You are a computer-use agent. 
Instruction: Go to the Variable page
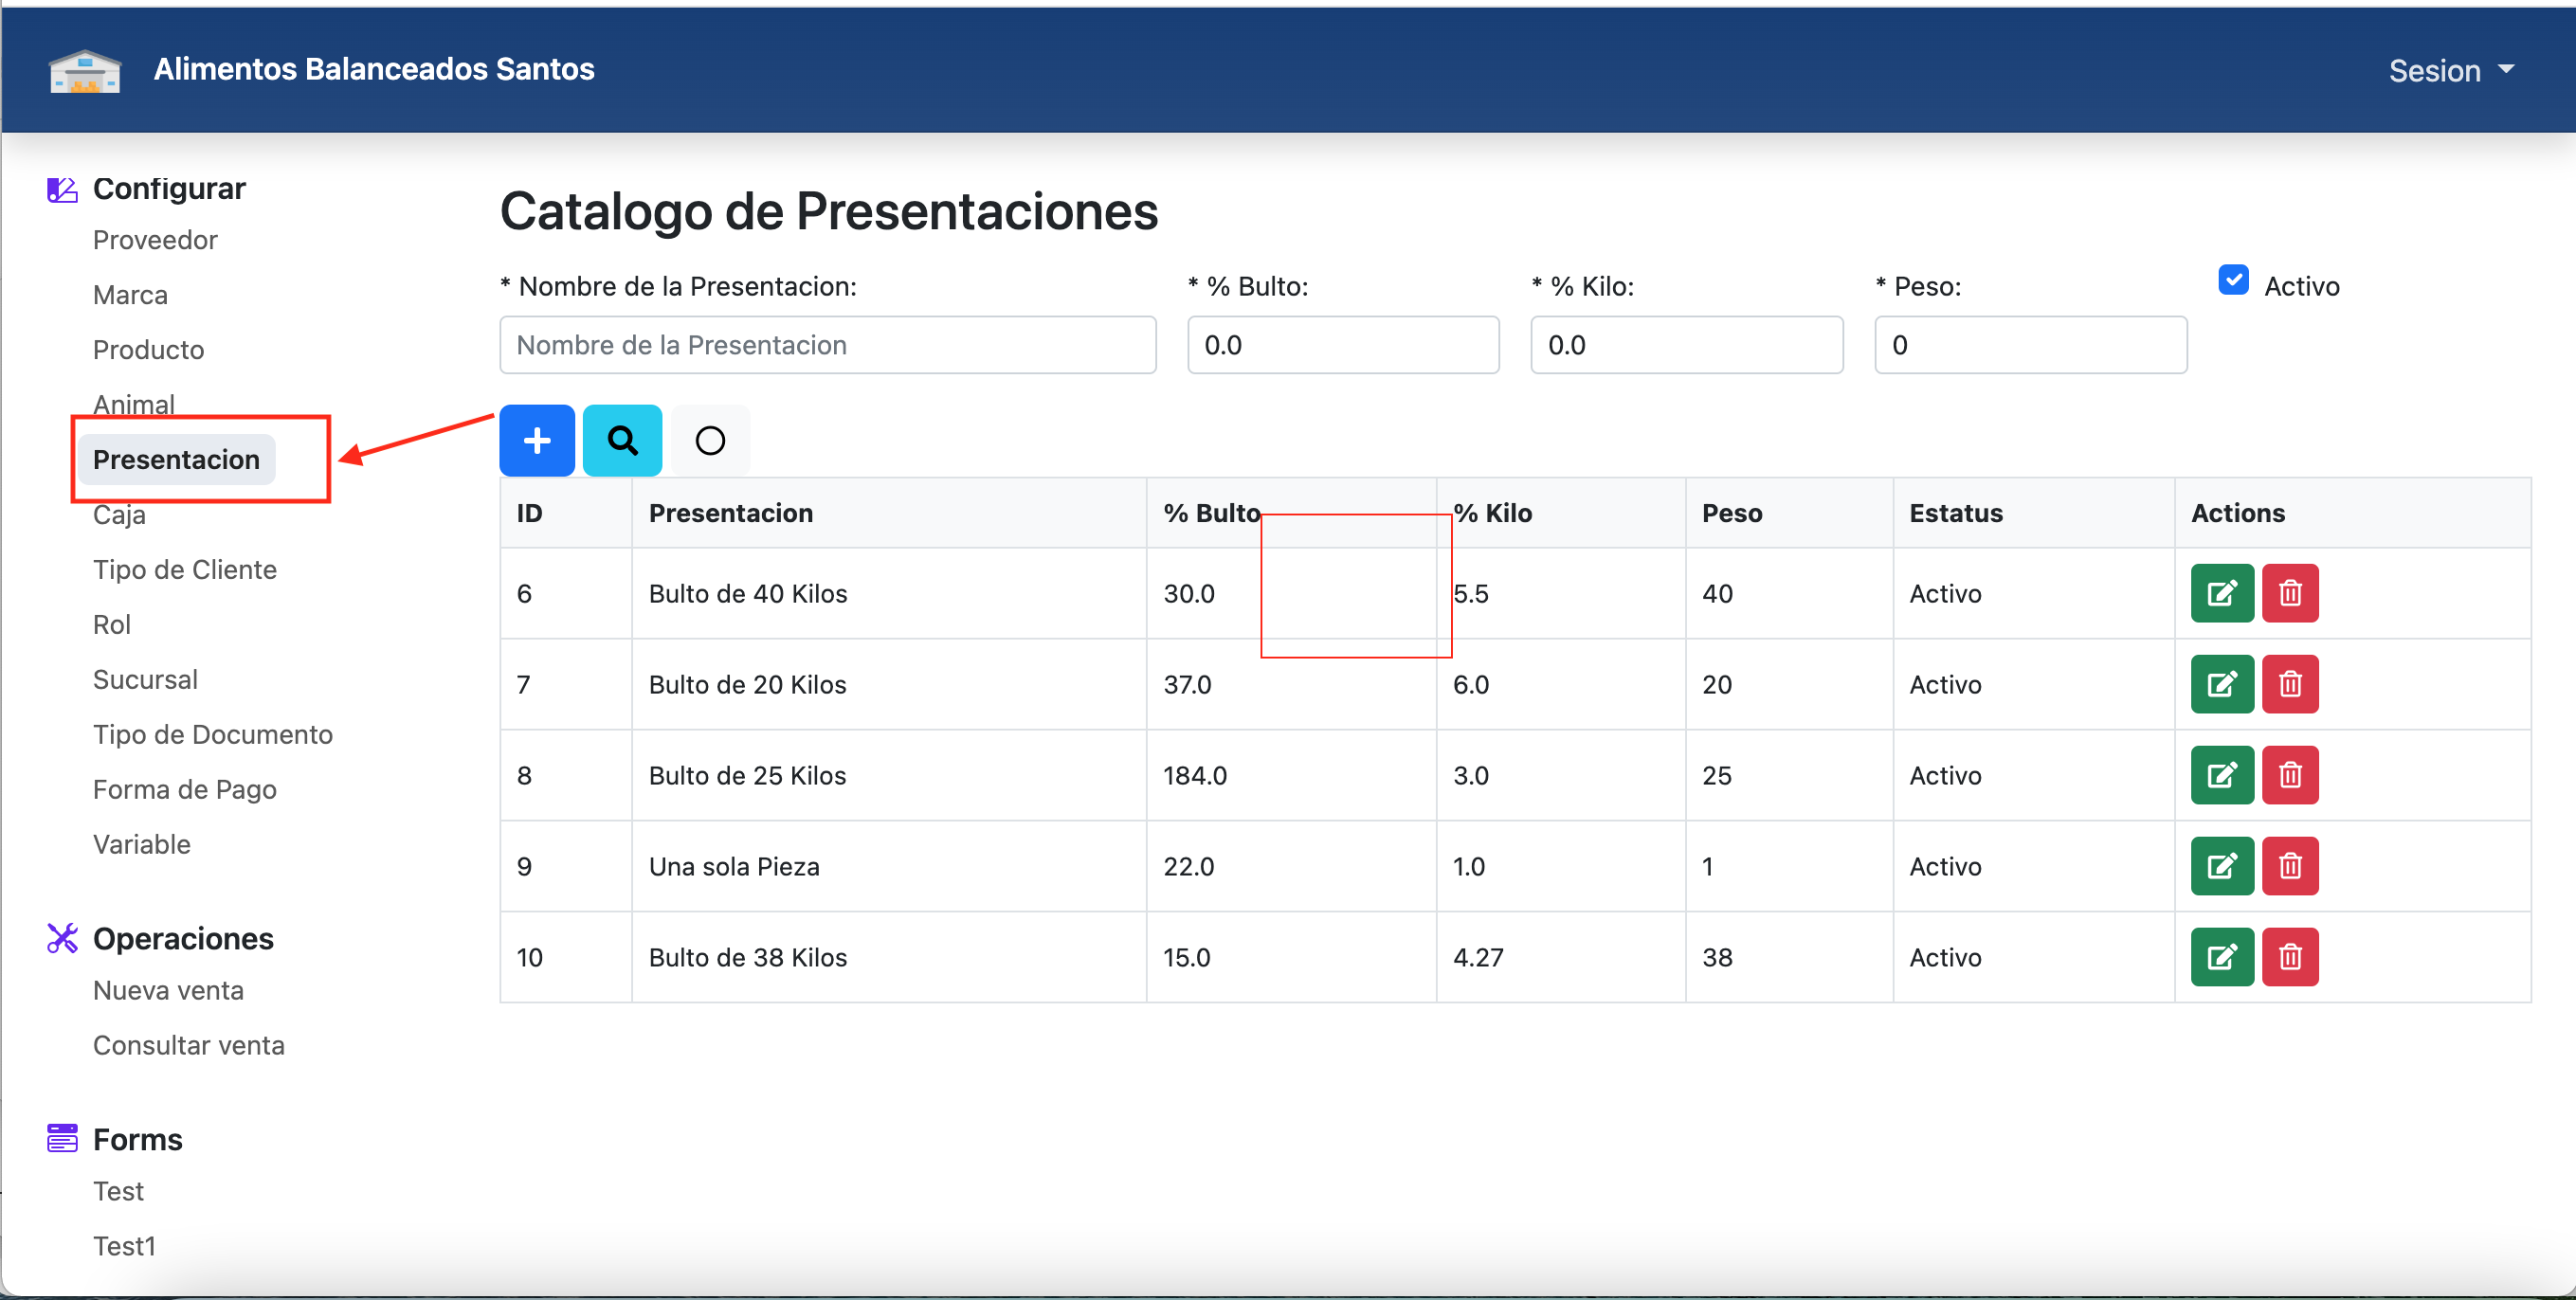click(x=142, y=845)
